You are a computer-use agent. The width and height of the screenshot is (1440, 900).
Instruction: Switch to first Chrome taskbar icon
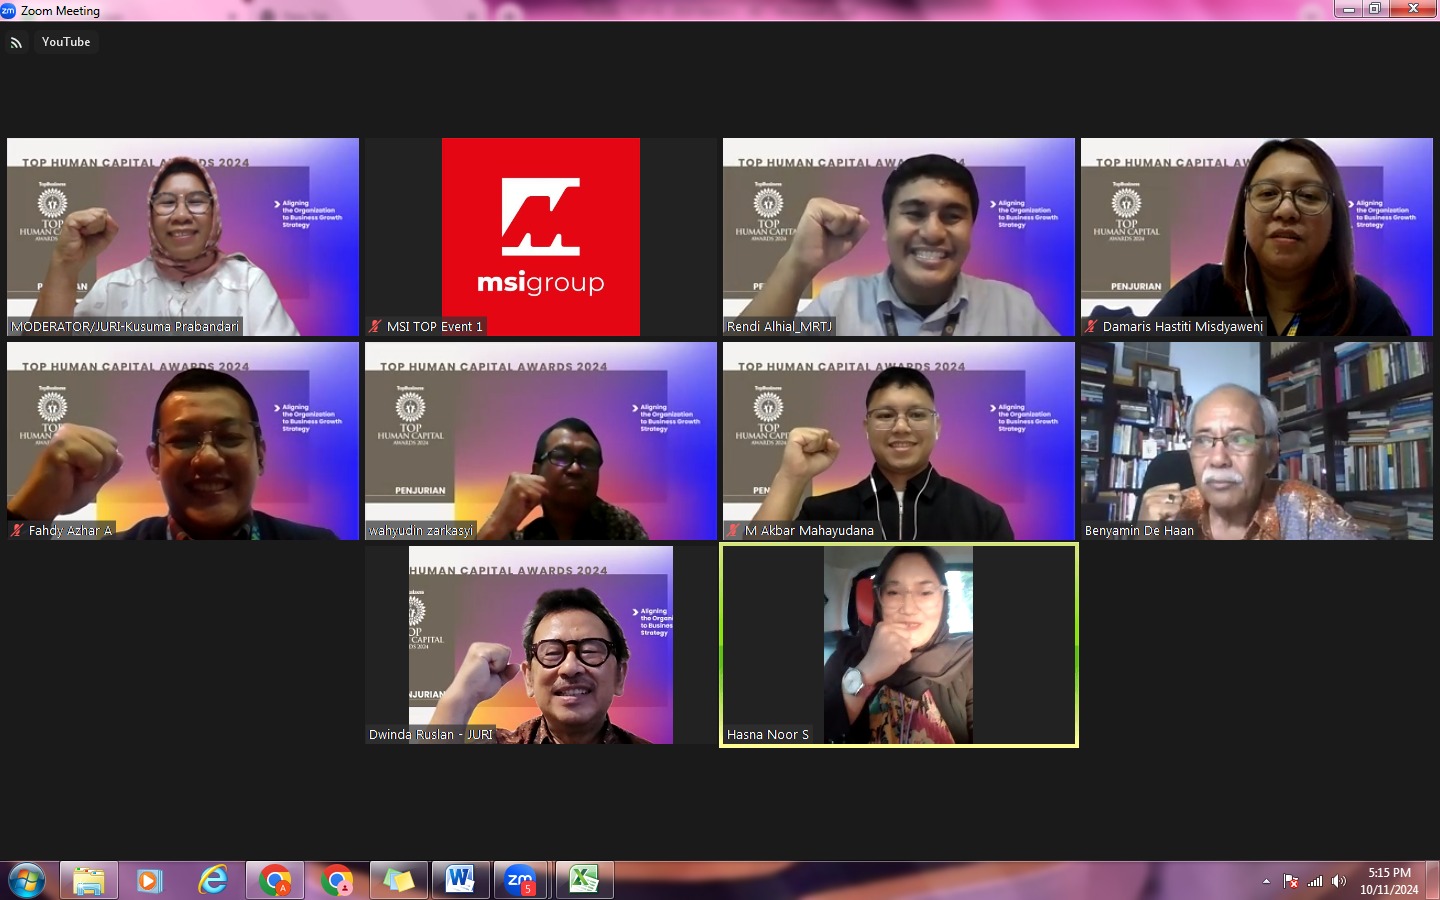click(x=274, y=881)
